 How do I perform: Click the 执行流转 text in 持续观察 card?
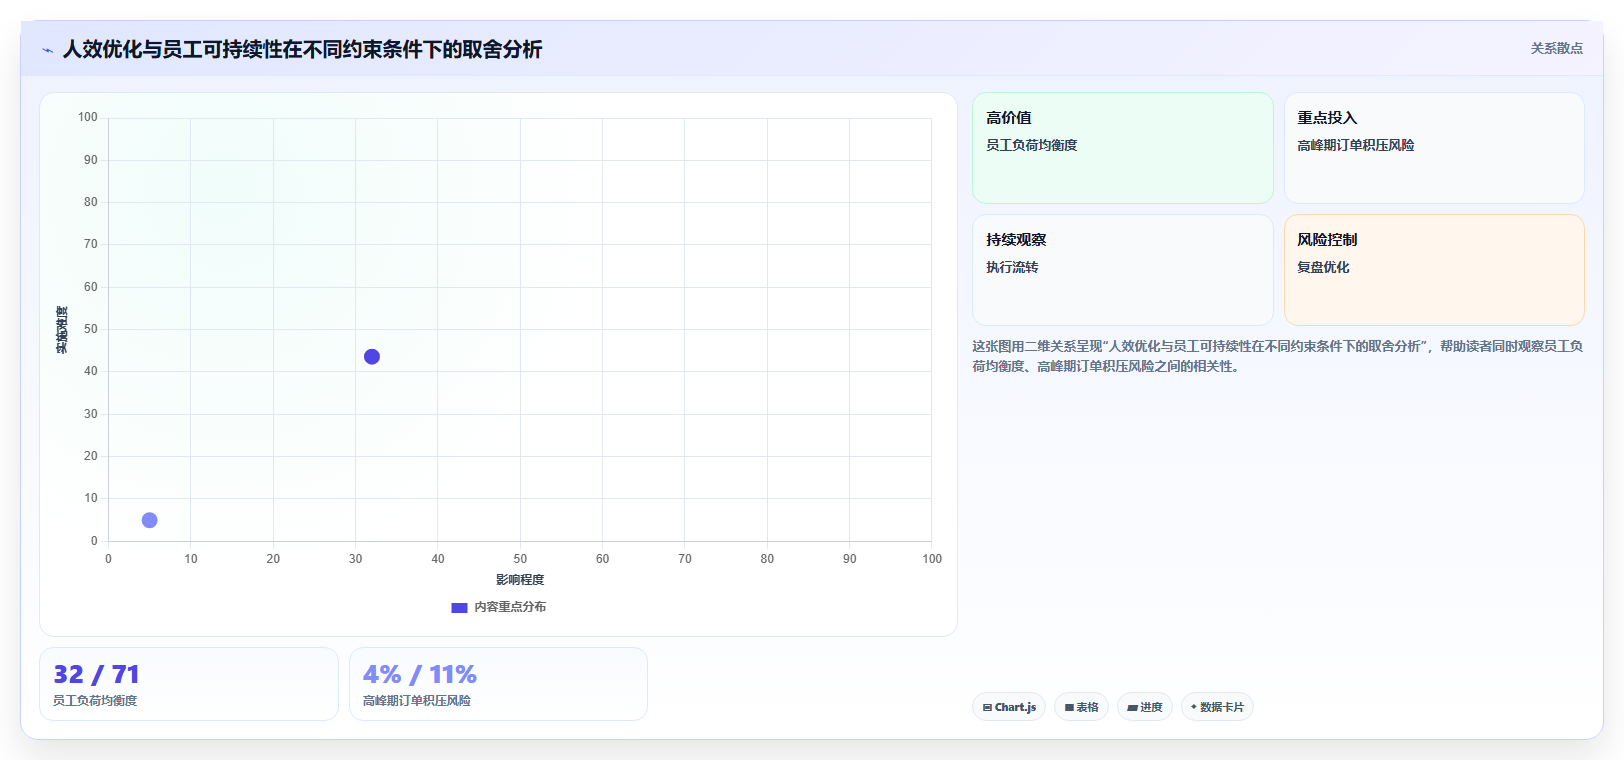click(1012, 267)
